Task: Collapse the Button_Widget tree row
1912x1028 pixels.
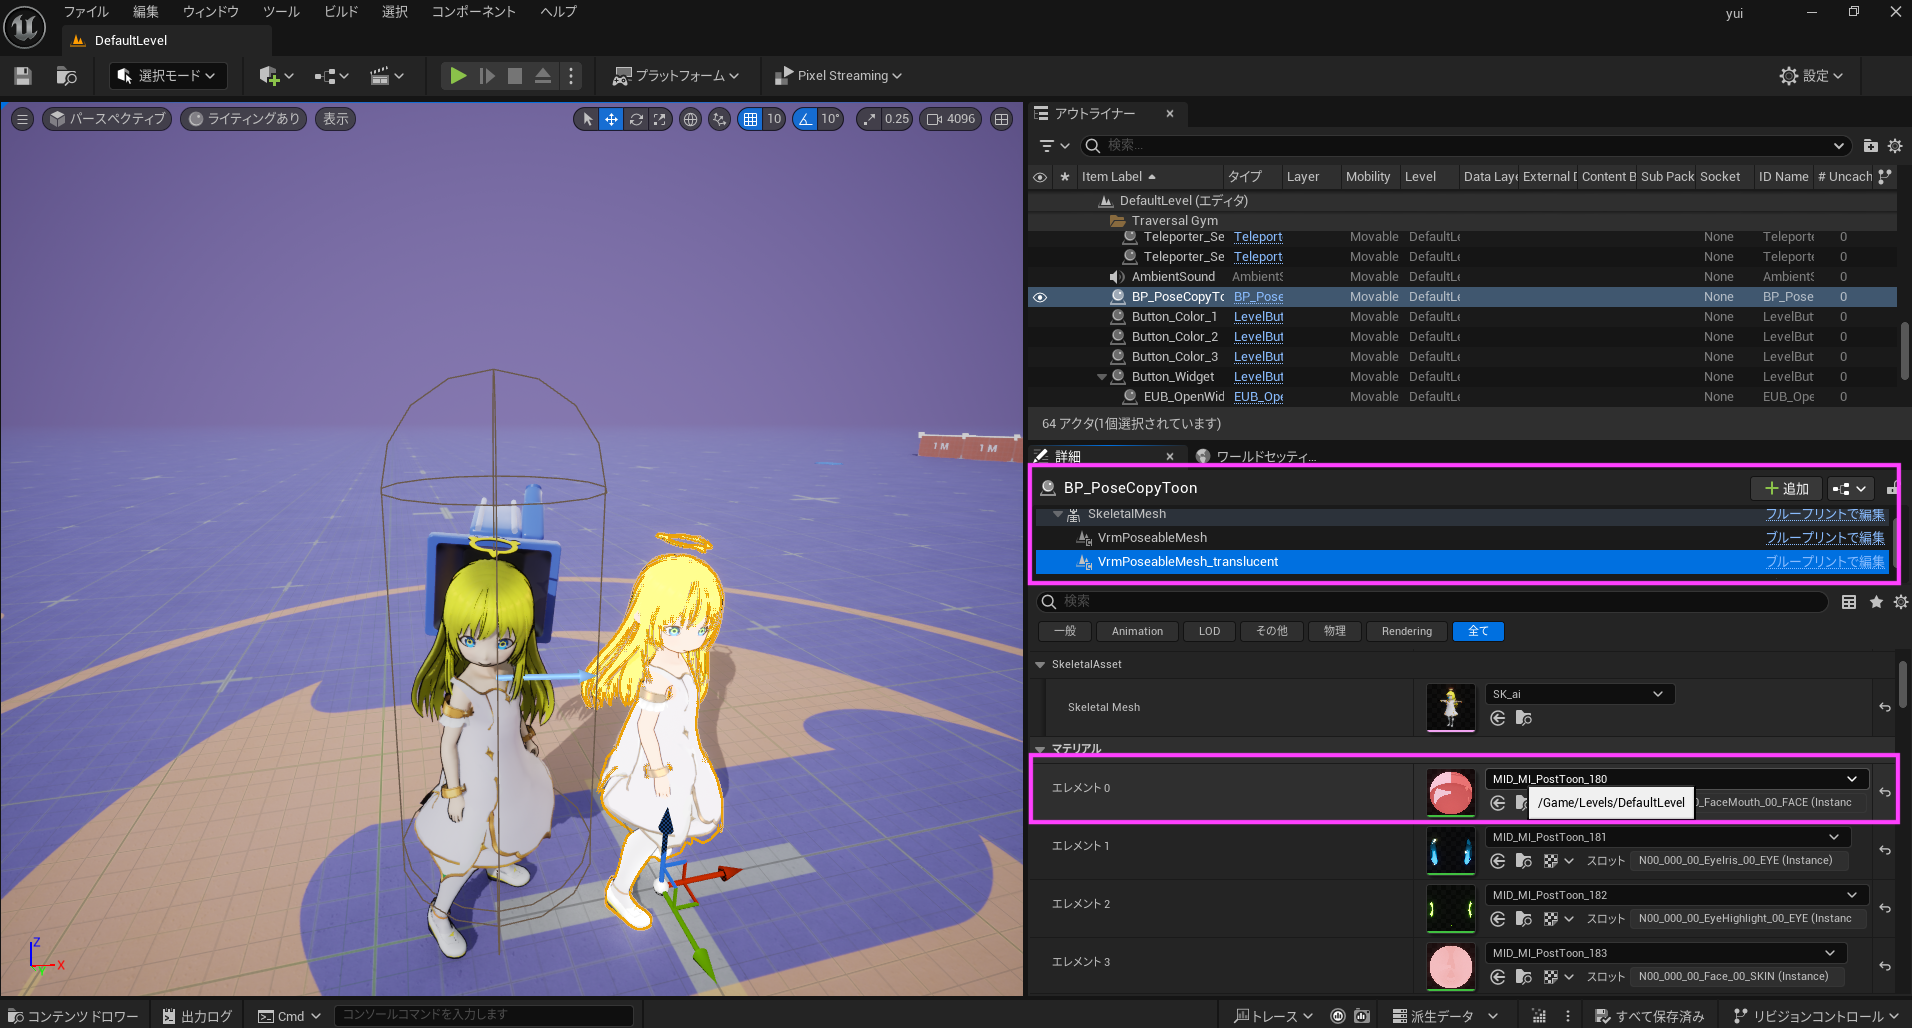Action: [x=1102, y=377]
